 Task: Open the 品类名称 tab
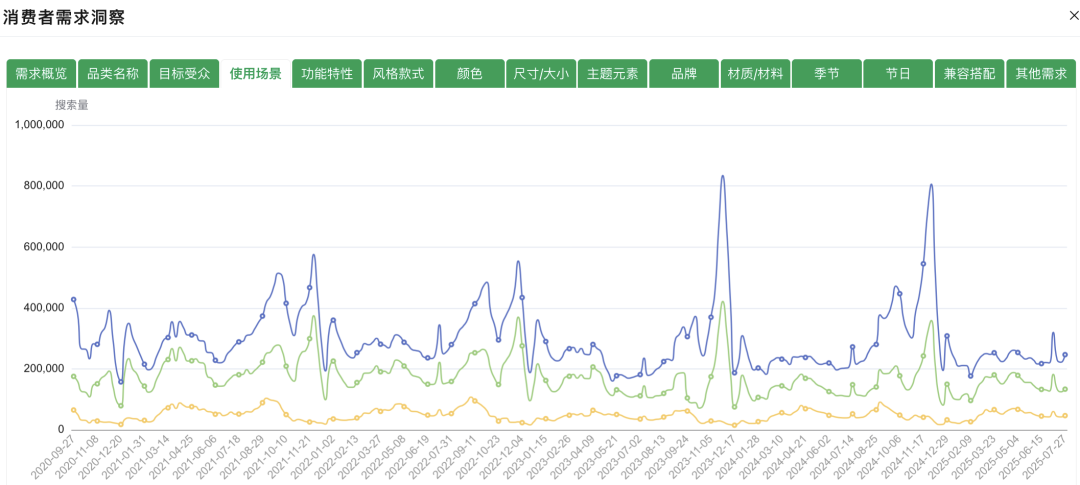click(113, 74)
